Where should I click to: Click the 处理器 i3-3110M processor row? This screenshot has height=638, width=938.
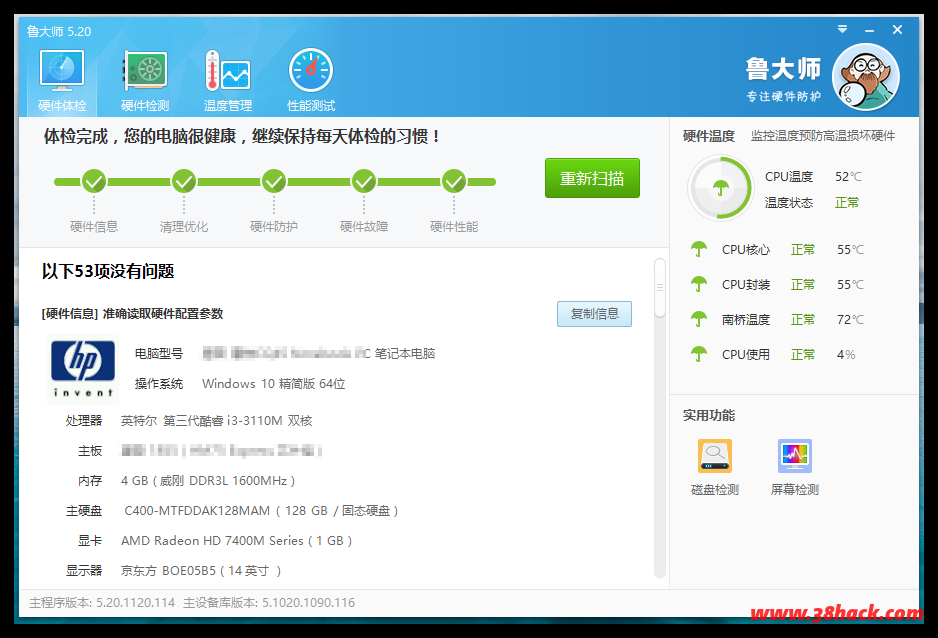pyautogui.click(x=189, y=421)
